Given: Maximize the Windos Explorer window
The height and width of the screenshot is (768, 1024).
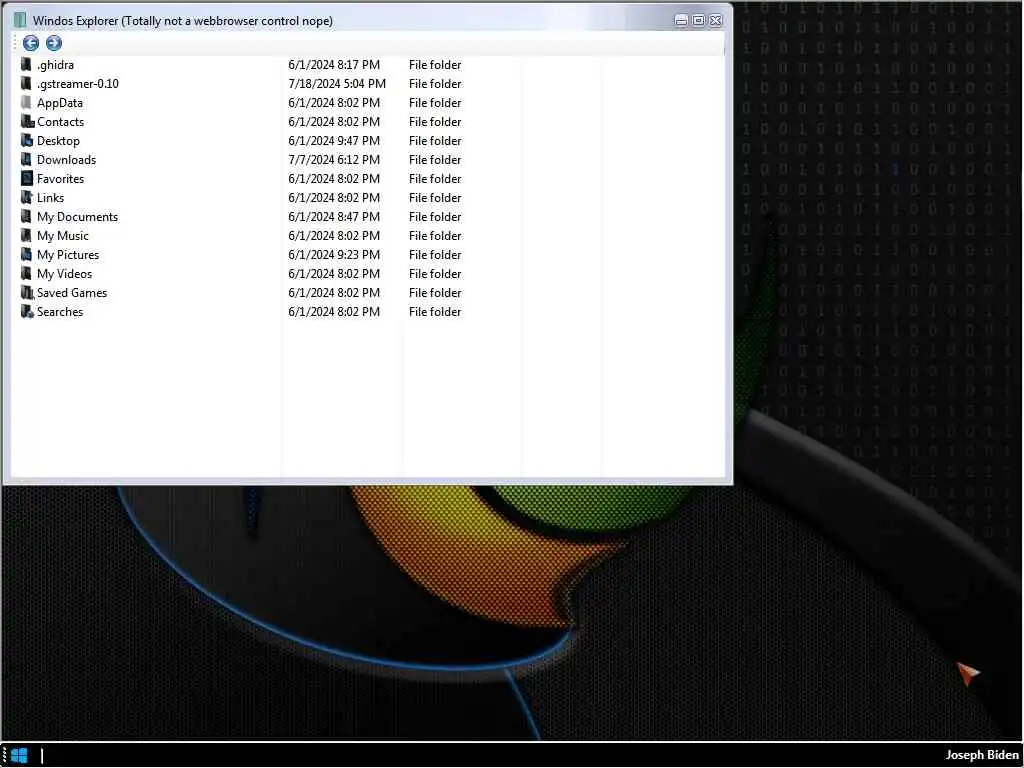Looking at the screenshot, I should pos(698,20).
